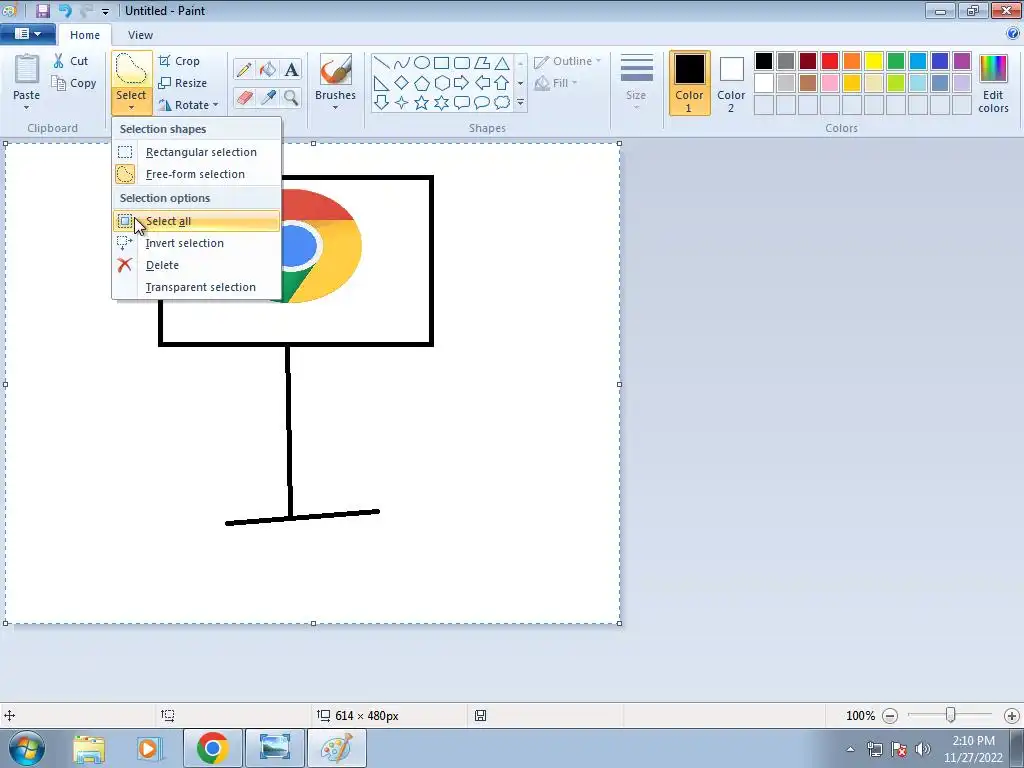Open Edit colors dialog

993,84
